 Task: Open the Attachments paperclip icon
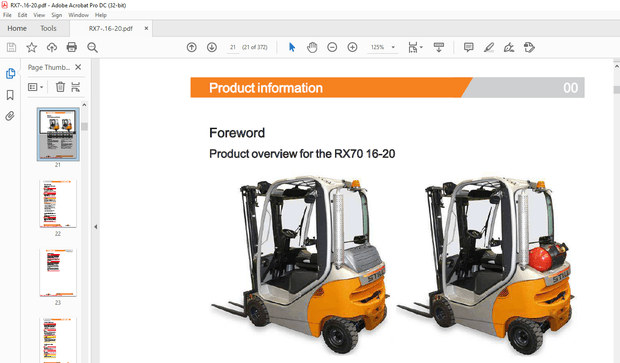click(10, 116)
